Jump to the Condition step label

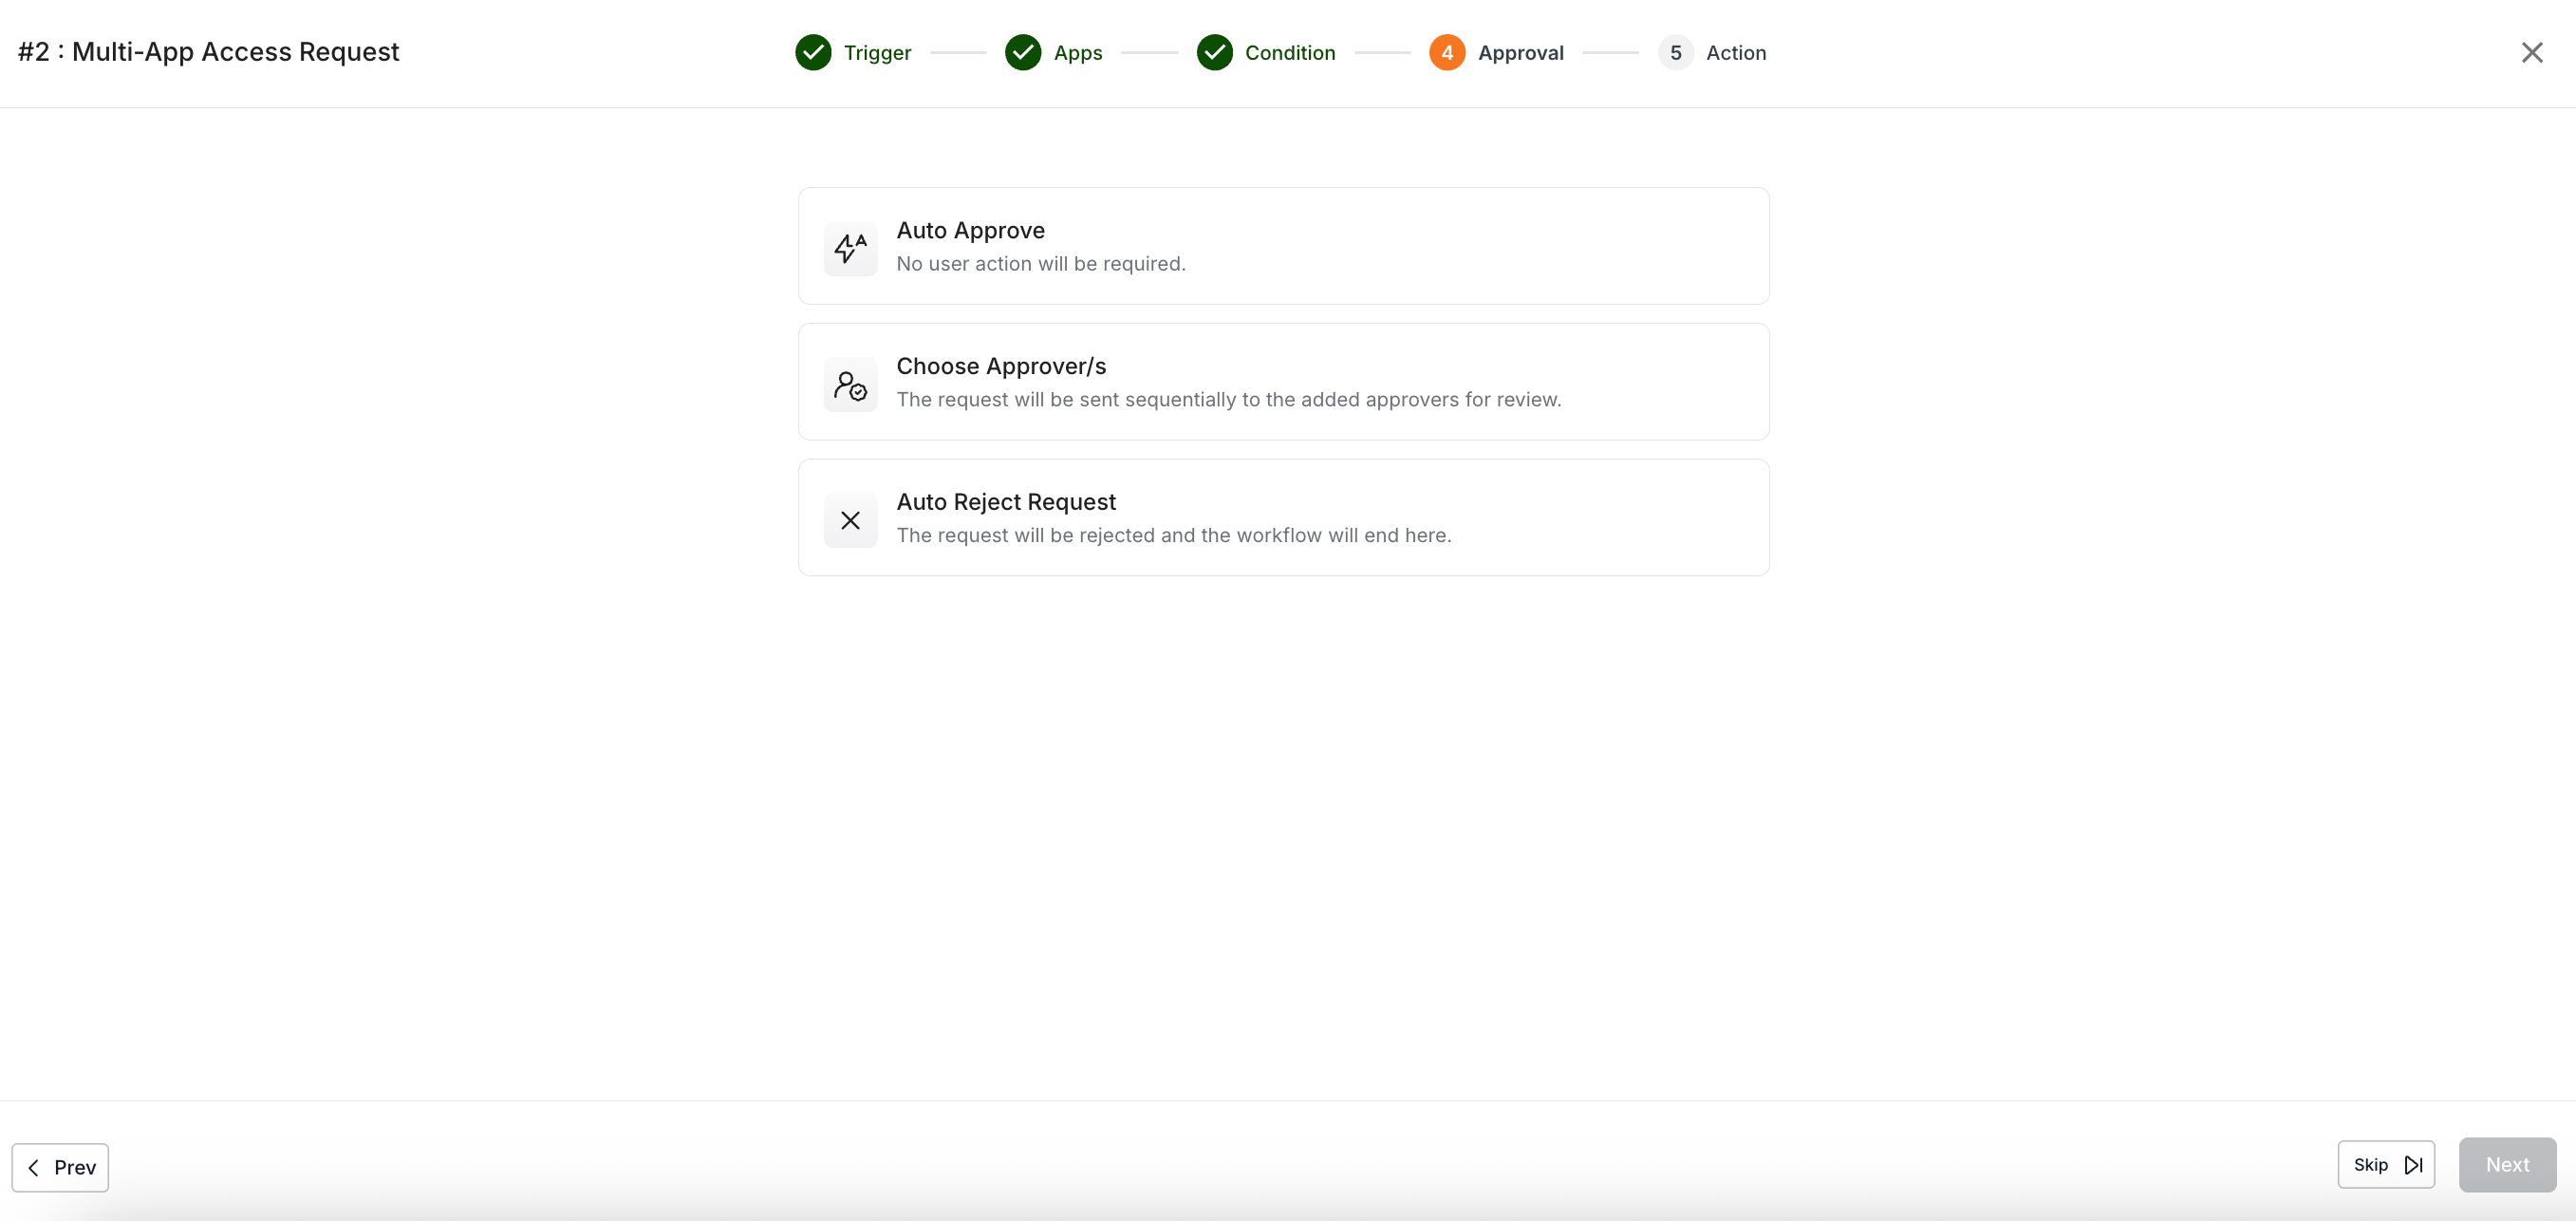pos(1289,53)
